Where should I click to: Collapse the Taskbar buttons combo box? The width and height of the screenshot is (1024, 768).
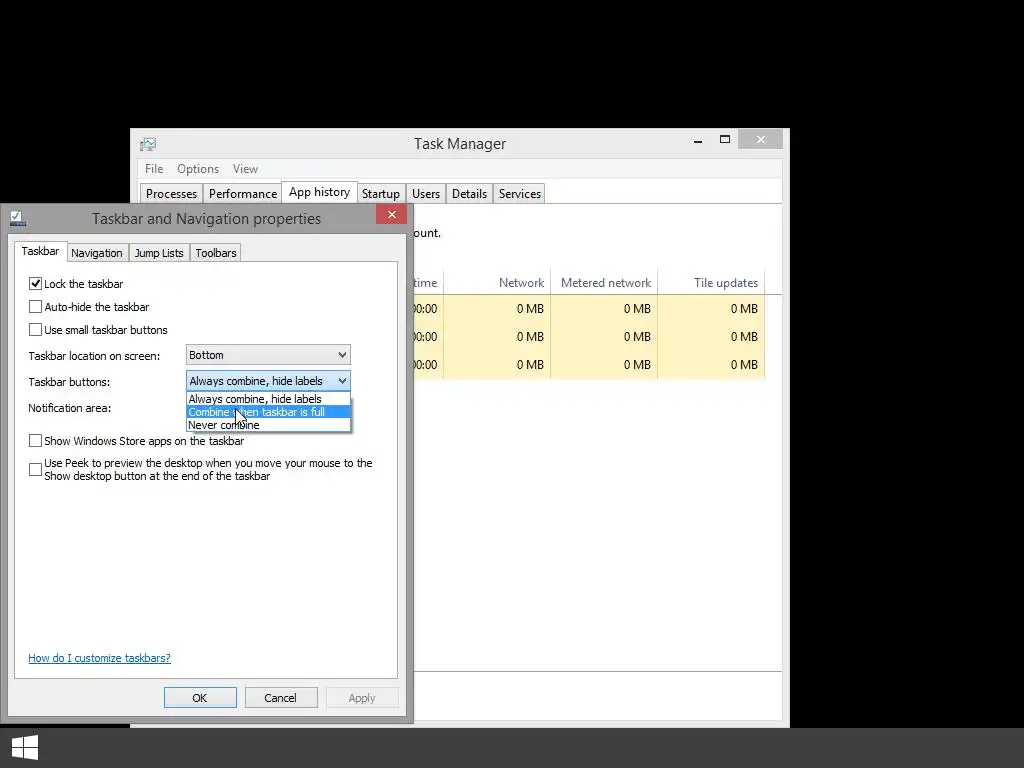tap(268, 381)
